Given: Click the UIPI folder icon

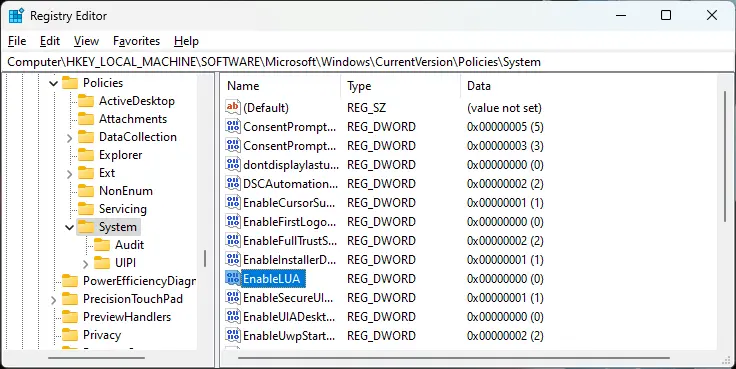Looking at the screenshot, I should click(102, 263).
